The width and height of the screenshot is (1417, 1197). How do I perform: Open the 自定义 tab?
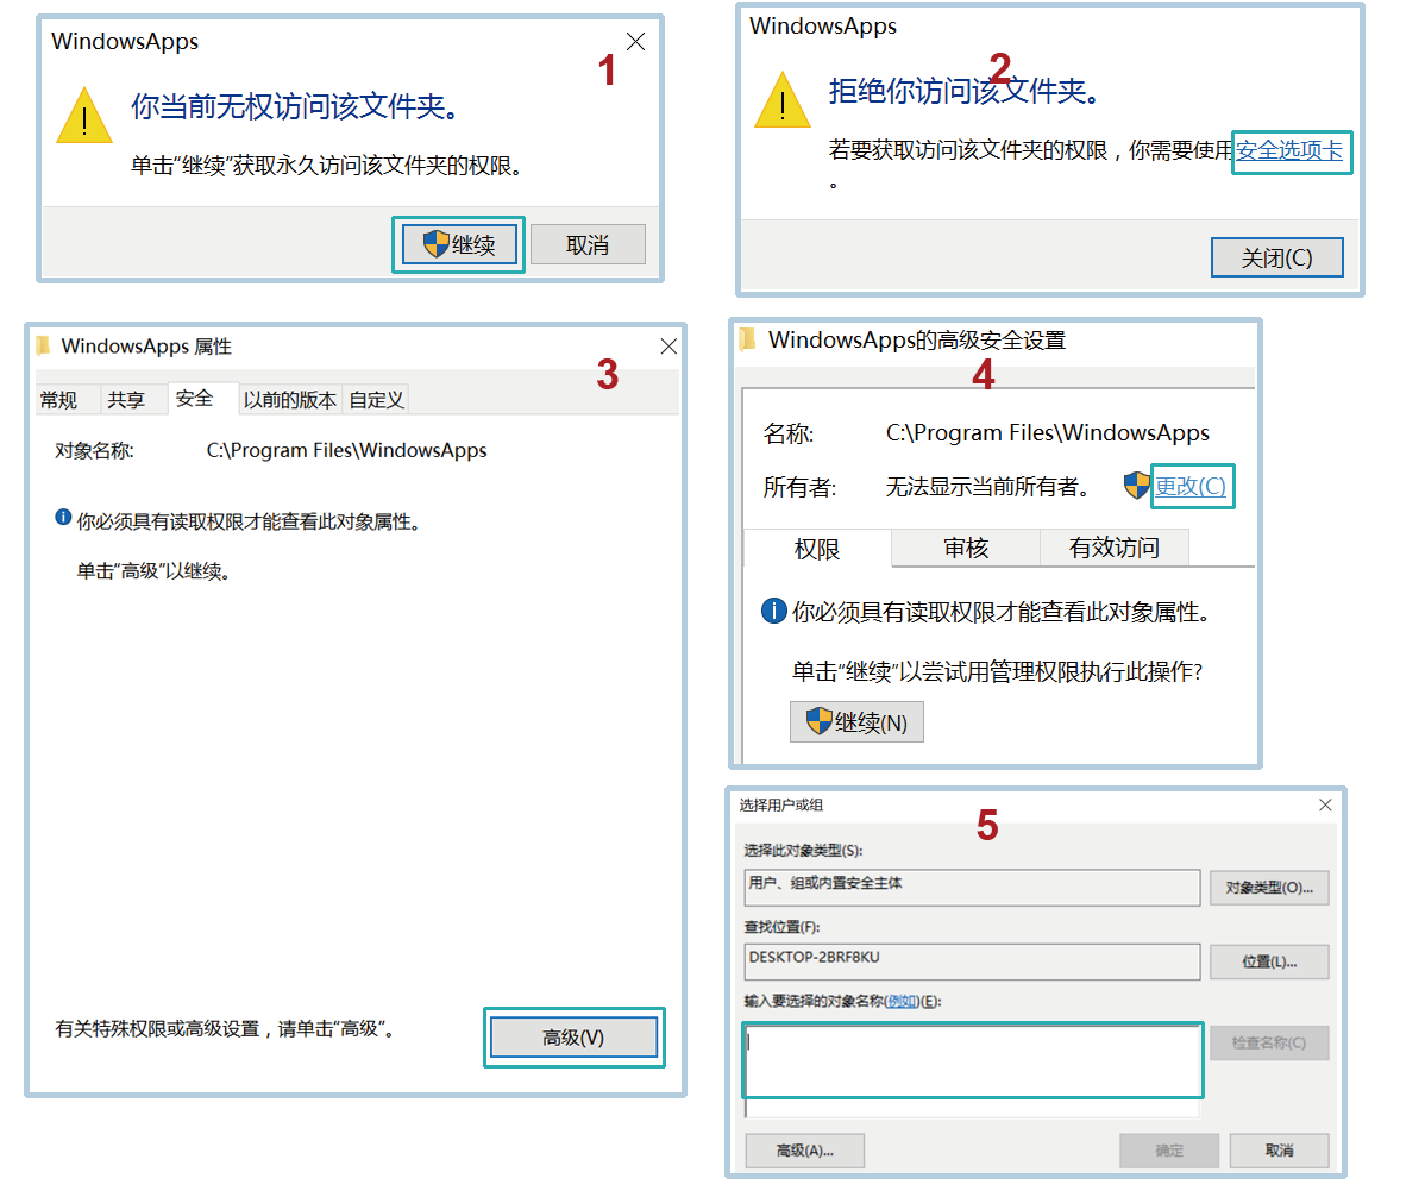coord(376,400)
